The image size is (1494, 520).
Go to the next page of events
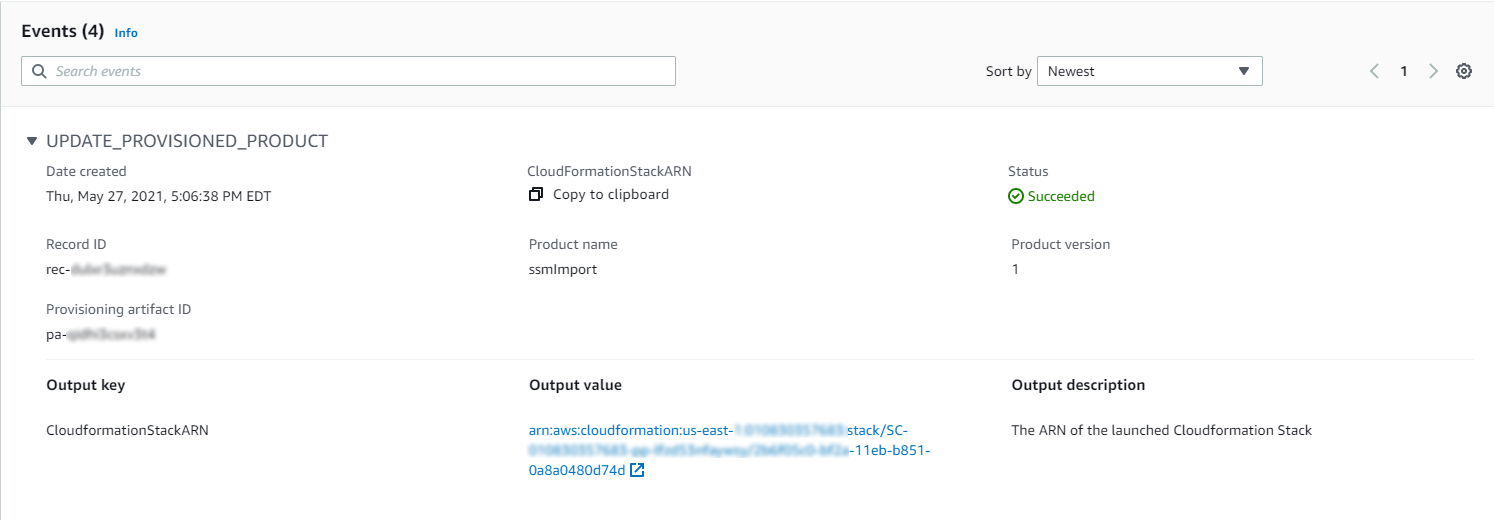[x=1433, y=71]
